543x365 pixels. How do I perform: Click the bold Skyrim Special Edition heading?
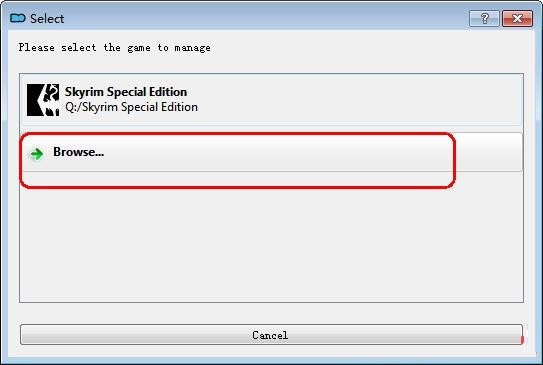pos(126,92)
